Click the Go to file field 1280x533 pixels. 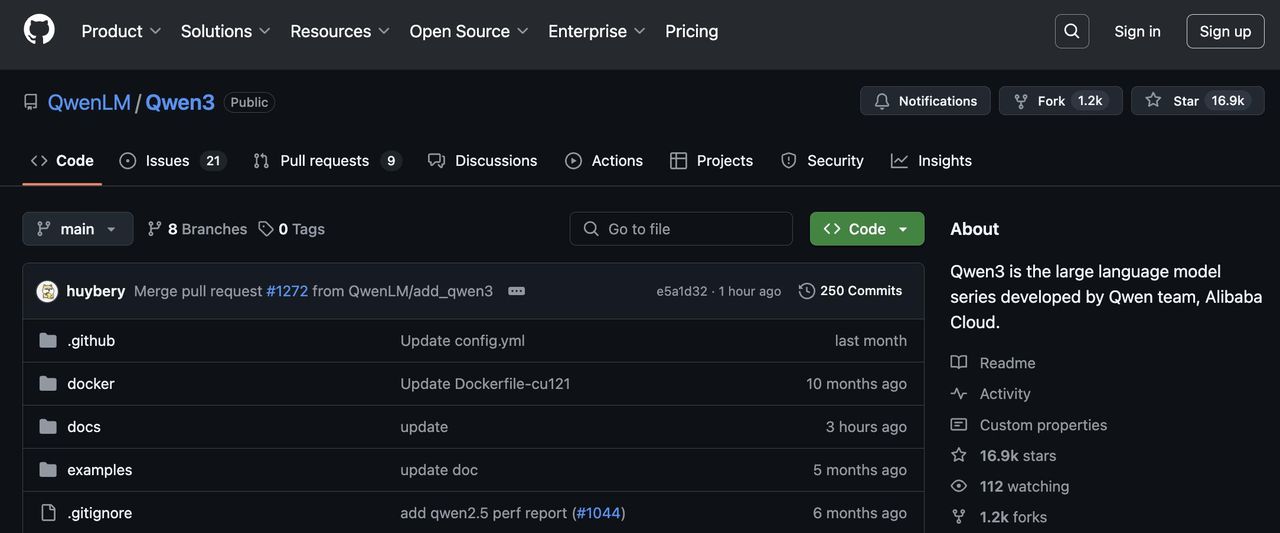pyautogui.click(x=681, y=229)
